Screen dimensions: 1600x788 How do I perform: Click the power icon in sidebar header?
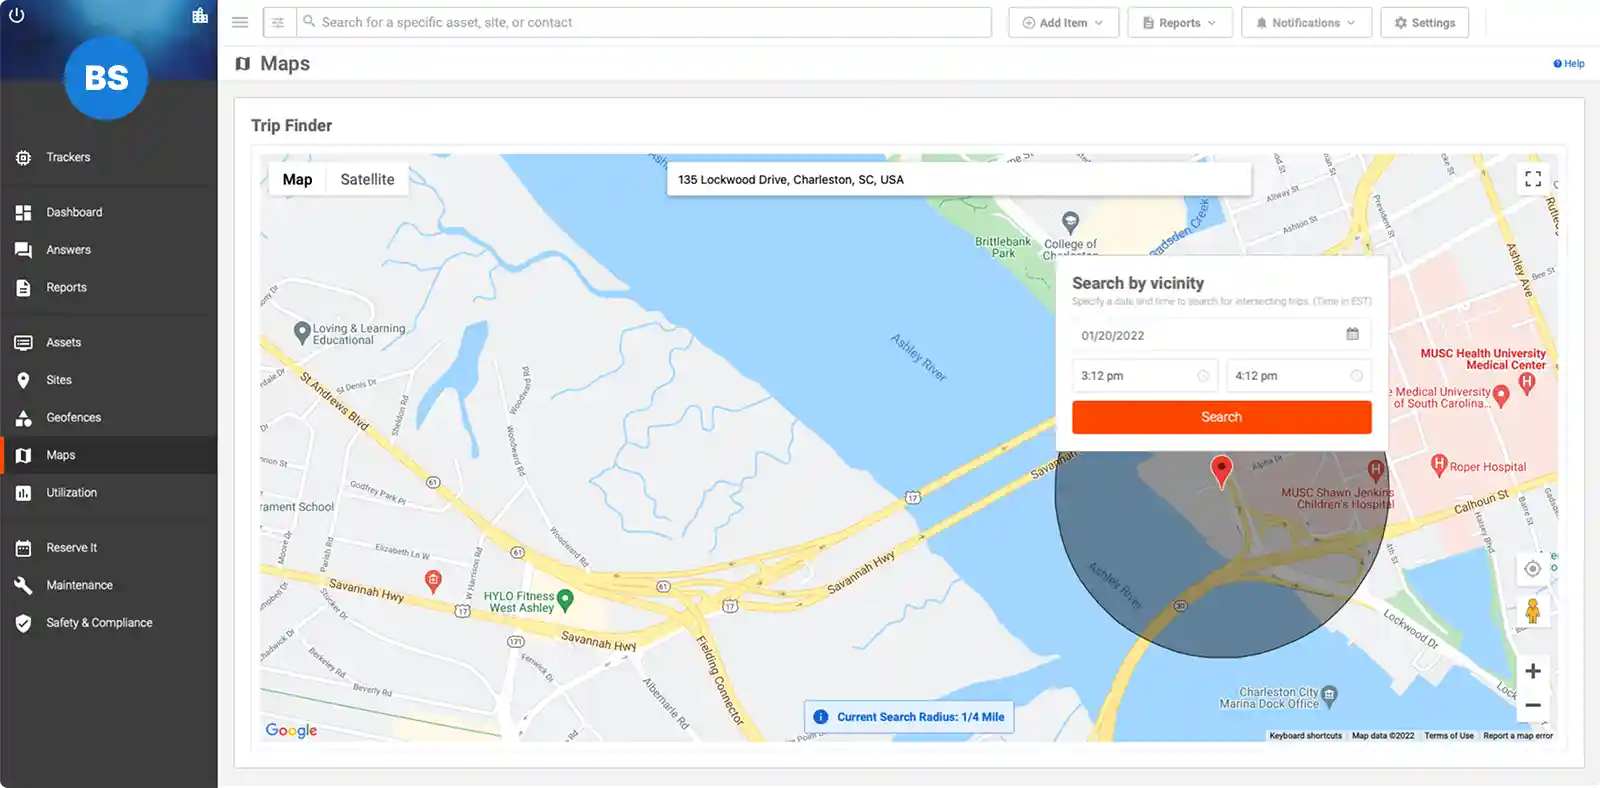point(17,16)
